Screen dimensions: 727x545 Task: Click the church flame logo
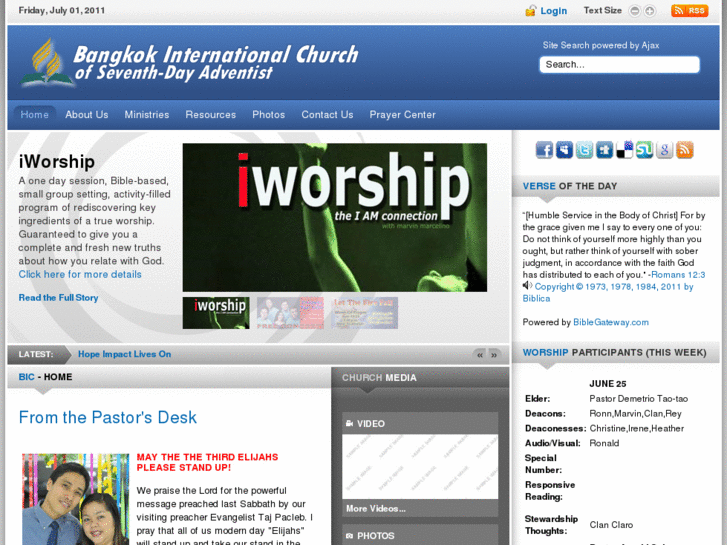pyautogui.click(x=46, y=62)
